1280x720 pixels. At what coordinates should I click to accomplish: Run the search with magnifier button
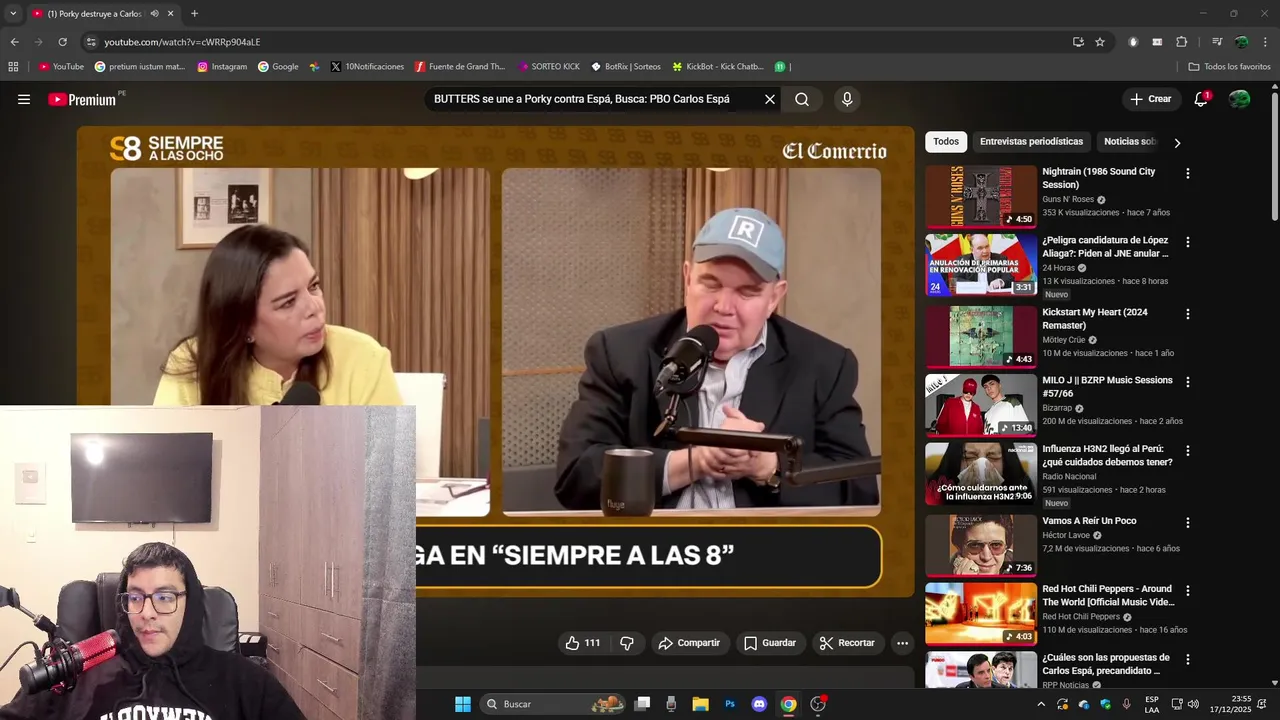pyautogui.click(x=802, y=99)
